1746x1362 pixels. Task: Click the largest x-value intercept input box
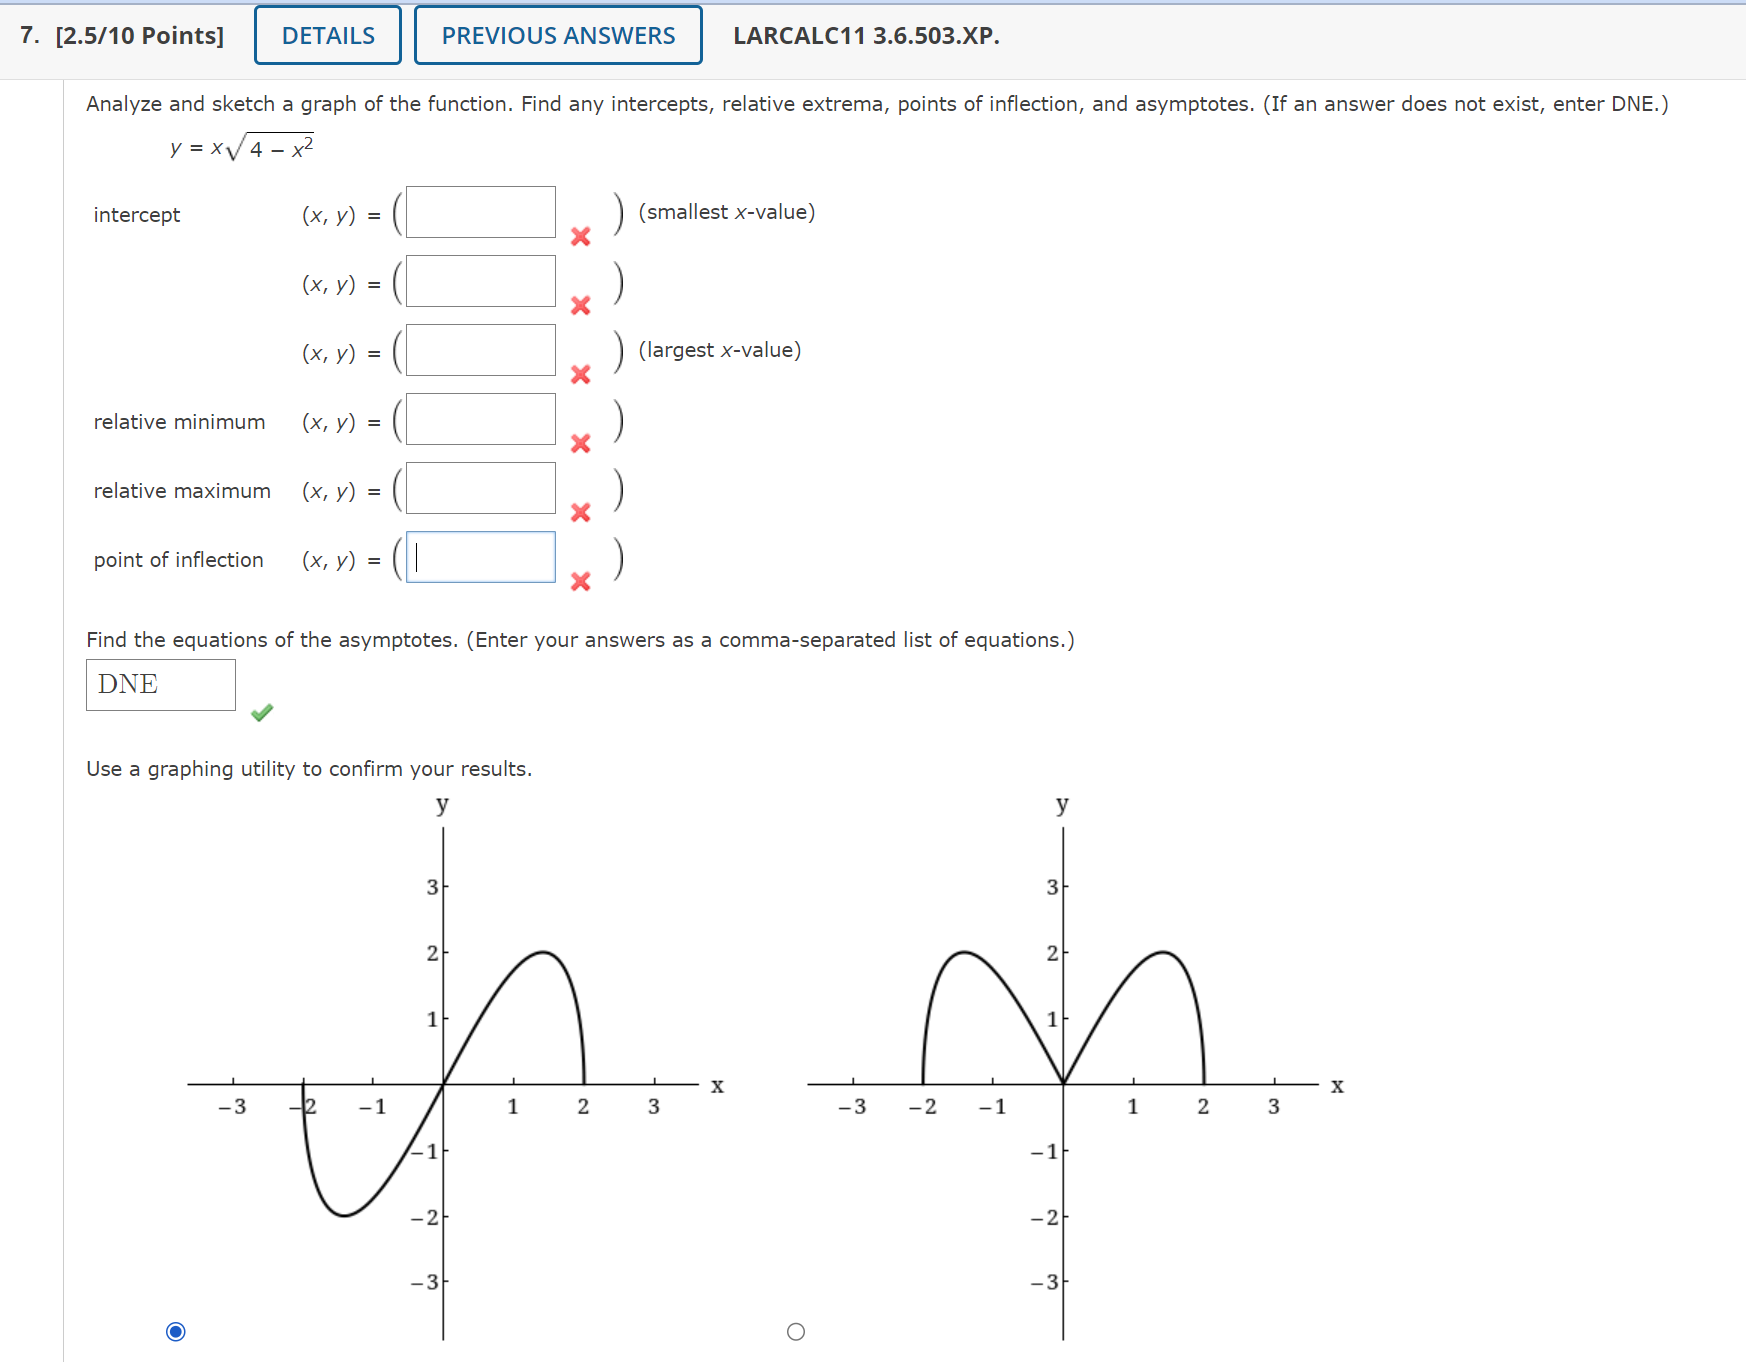[481, 349]
